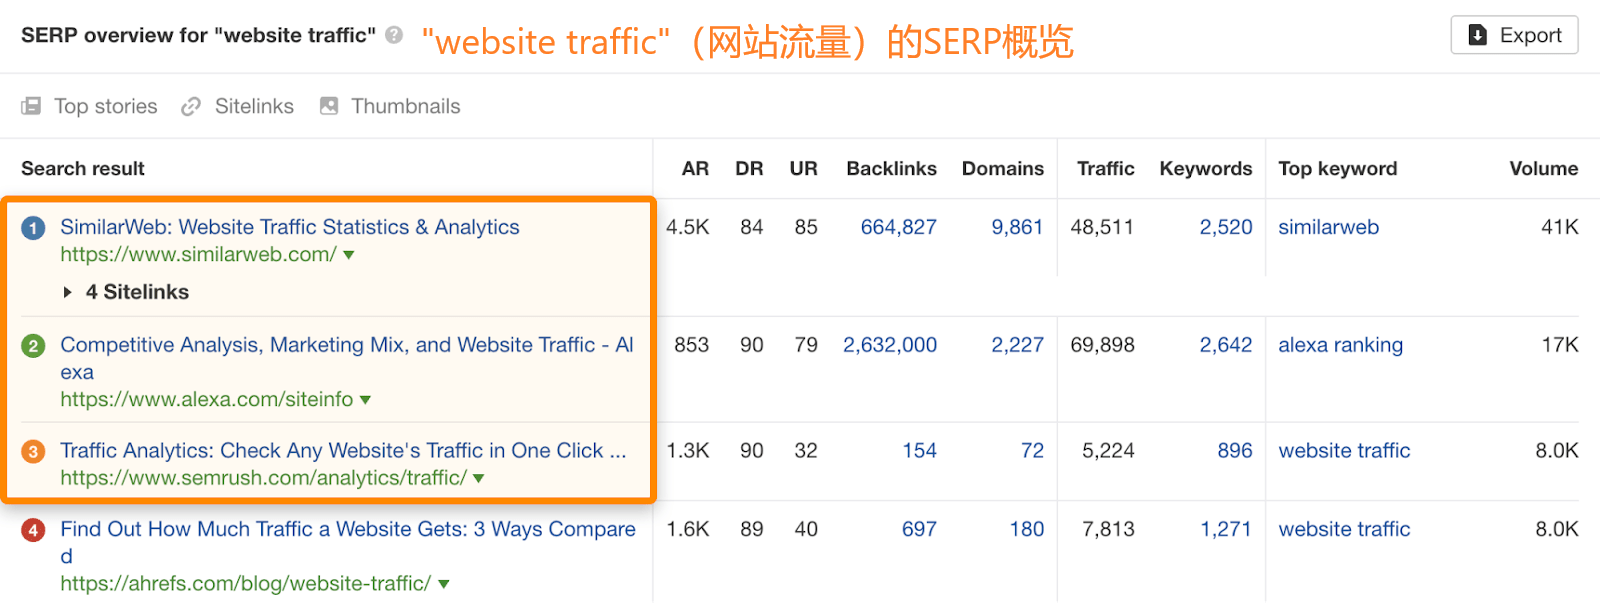The width and height of the screenshot is (1600, 603).
Task: Visit the https://www.alexa.com/siteinfo URL
Action: (206, 399)
